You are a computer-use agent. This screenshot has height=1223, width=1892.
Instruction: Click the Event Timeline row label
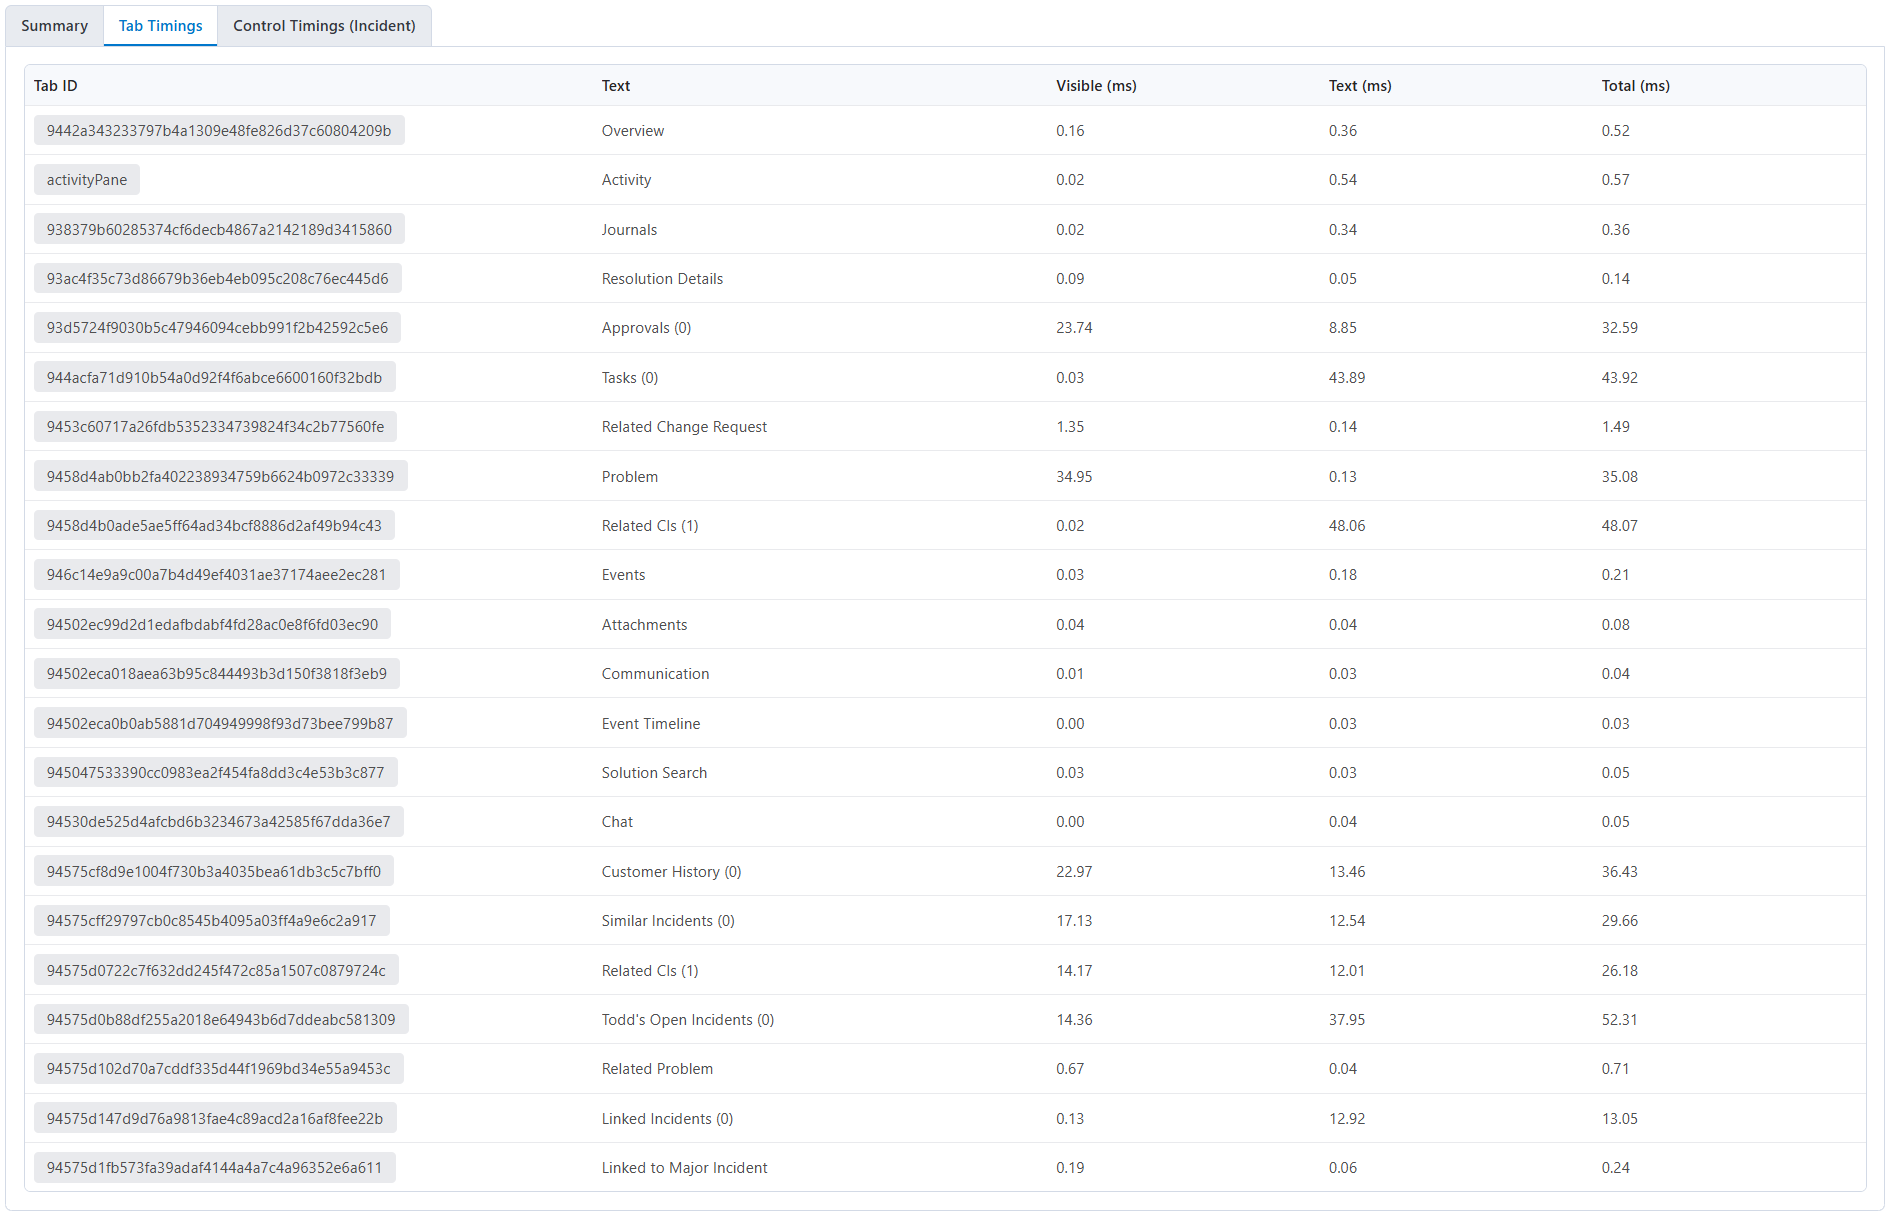tap(650, 724)
